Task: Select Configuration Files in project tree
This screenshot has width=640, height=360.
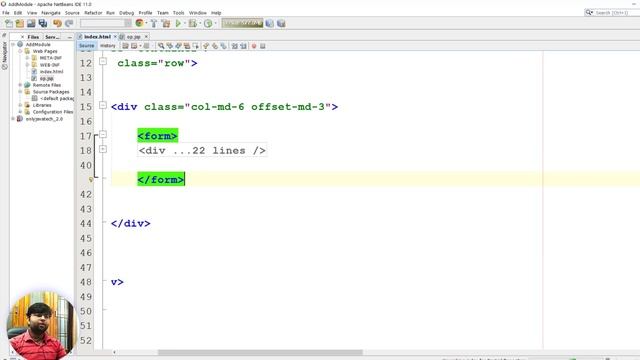Action: pos(53,112)
